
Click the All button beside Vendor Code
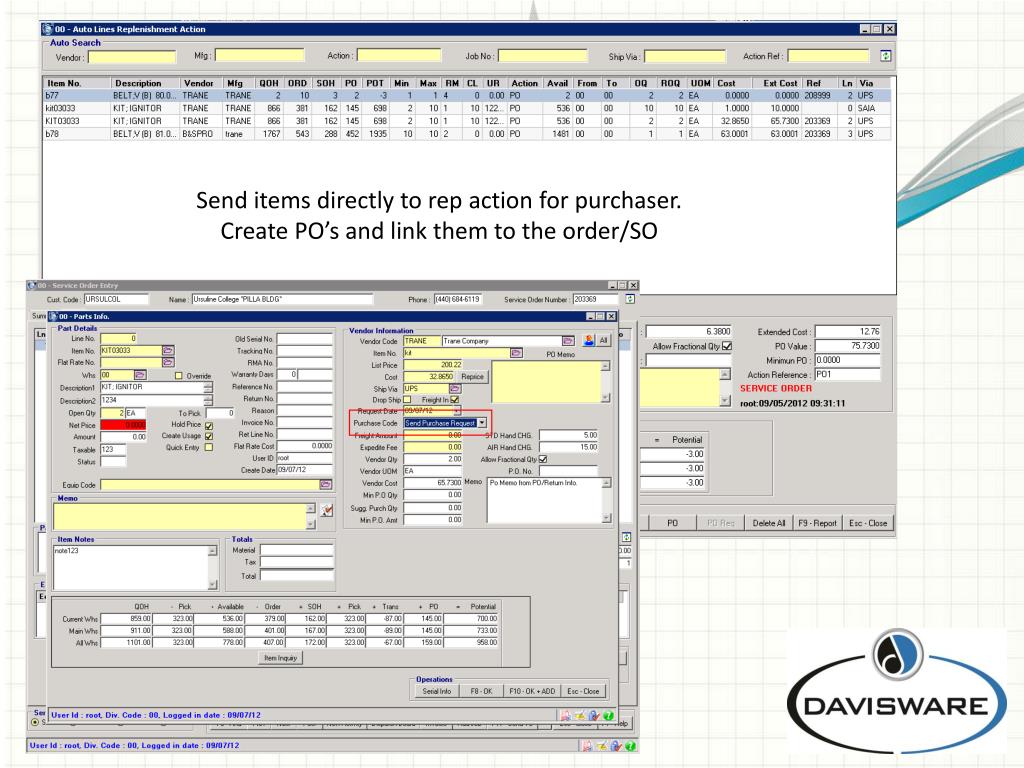603,340
